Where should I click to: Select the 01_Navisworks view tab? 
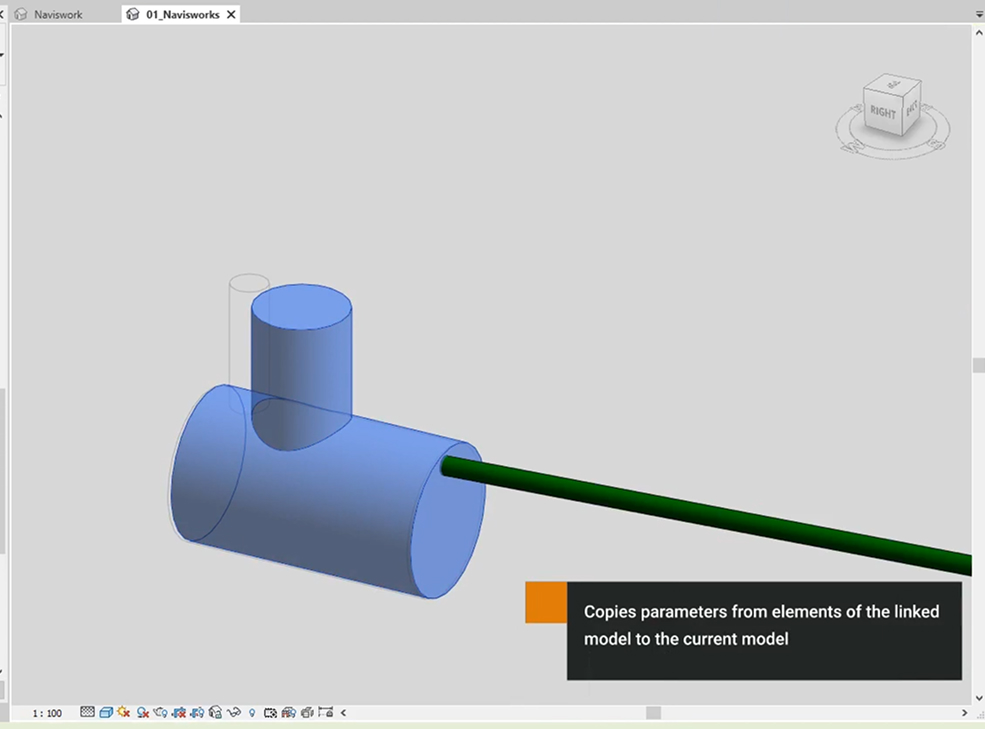(182, 15)
